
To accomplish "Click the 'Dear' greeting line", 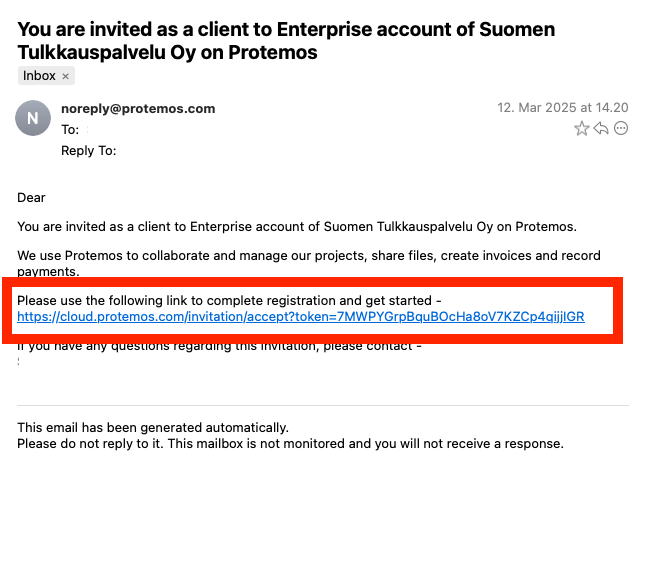I will tap(31, 198).
